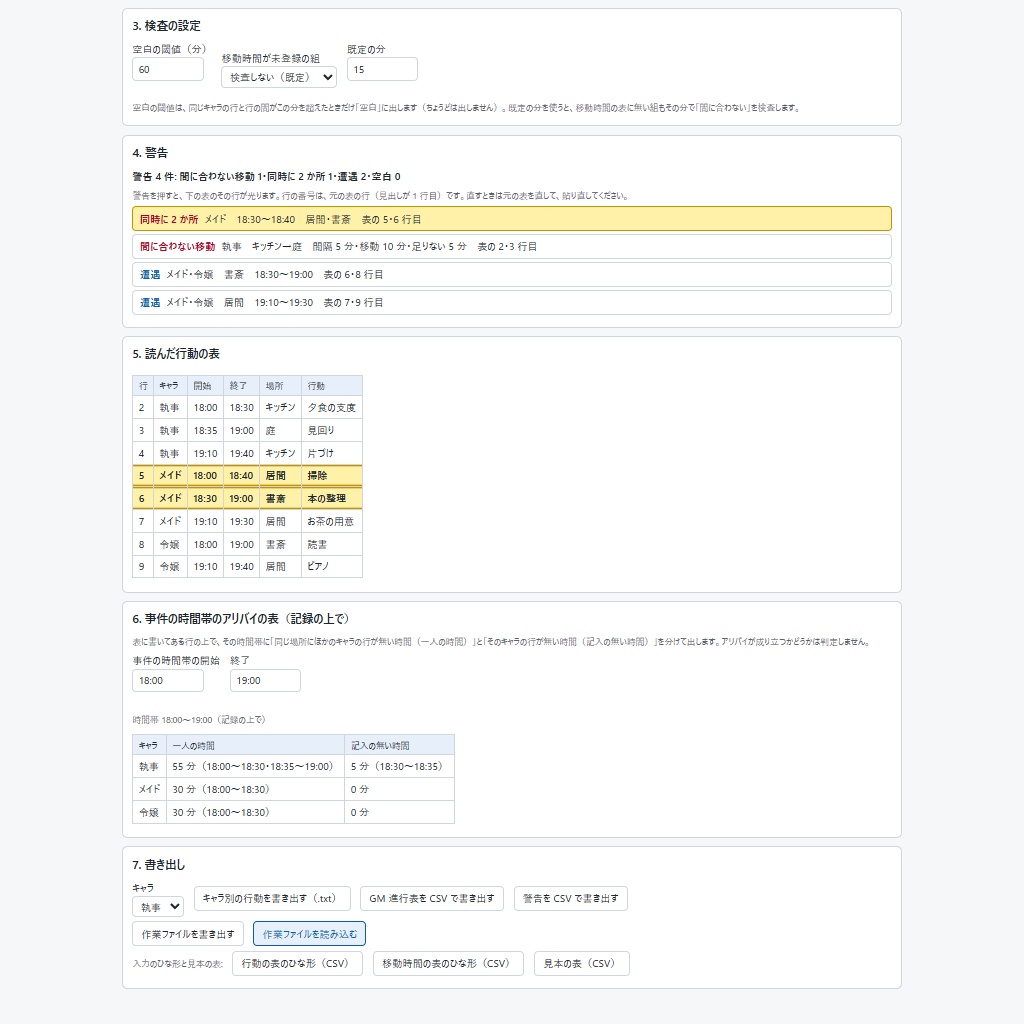Open the 移動時間が未登録の組 dropdown
Image resolution: width=1024 pixels, height=1024 pixels.
click(279, 77)
